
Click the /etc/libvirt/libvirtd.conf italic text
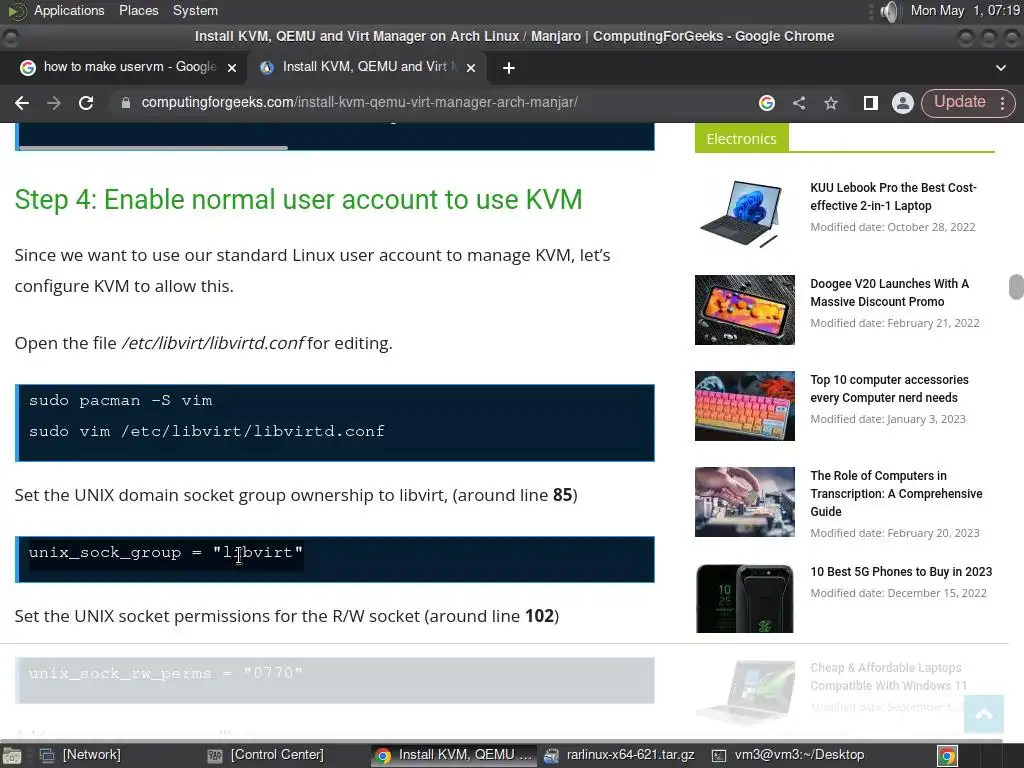(x=212, y=343)
